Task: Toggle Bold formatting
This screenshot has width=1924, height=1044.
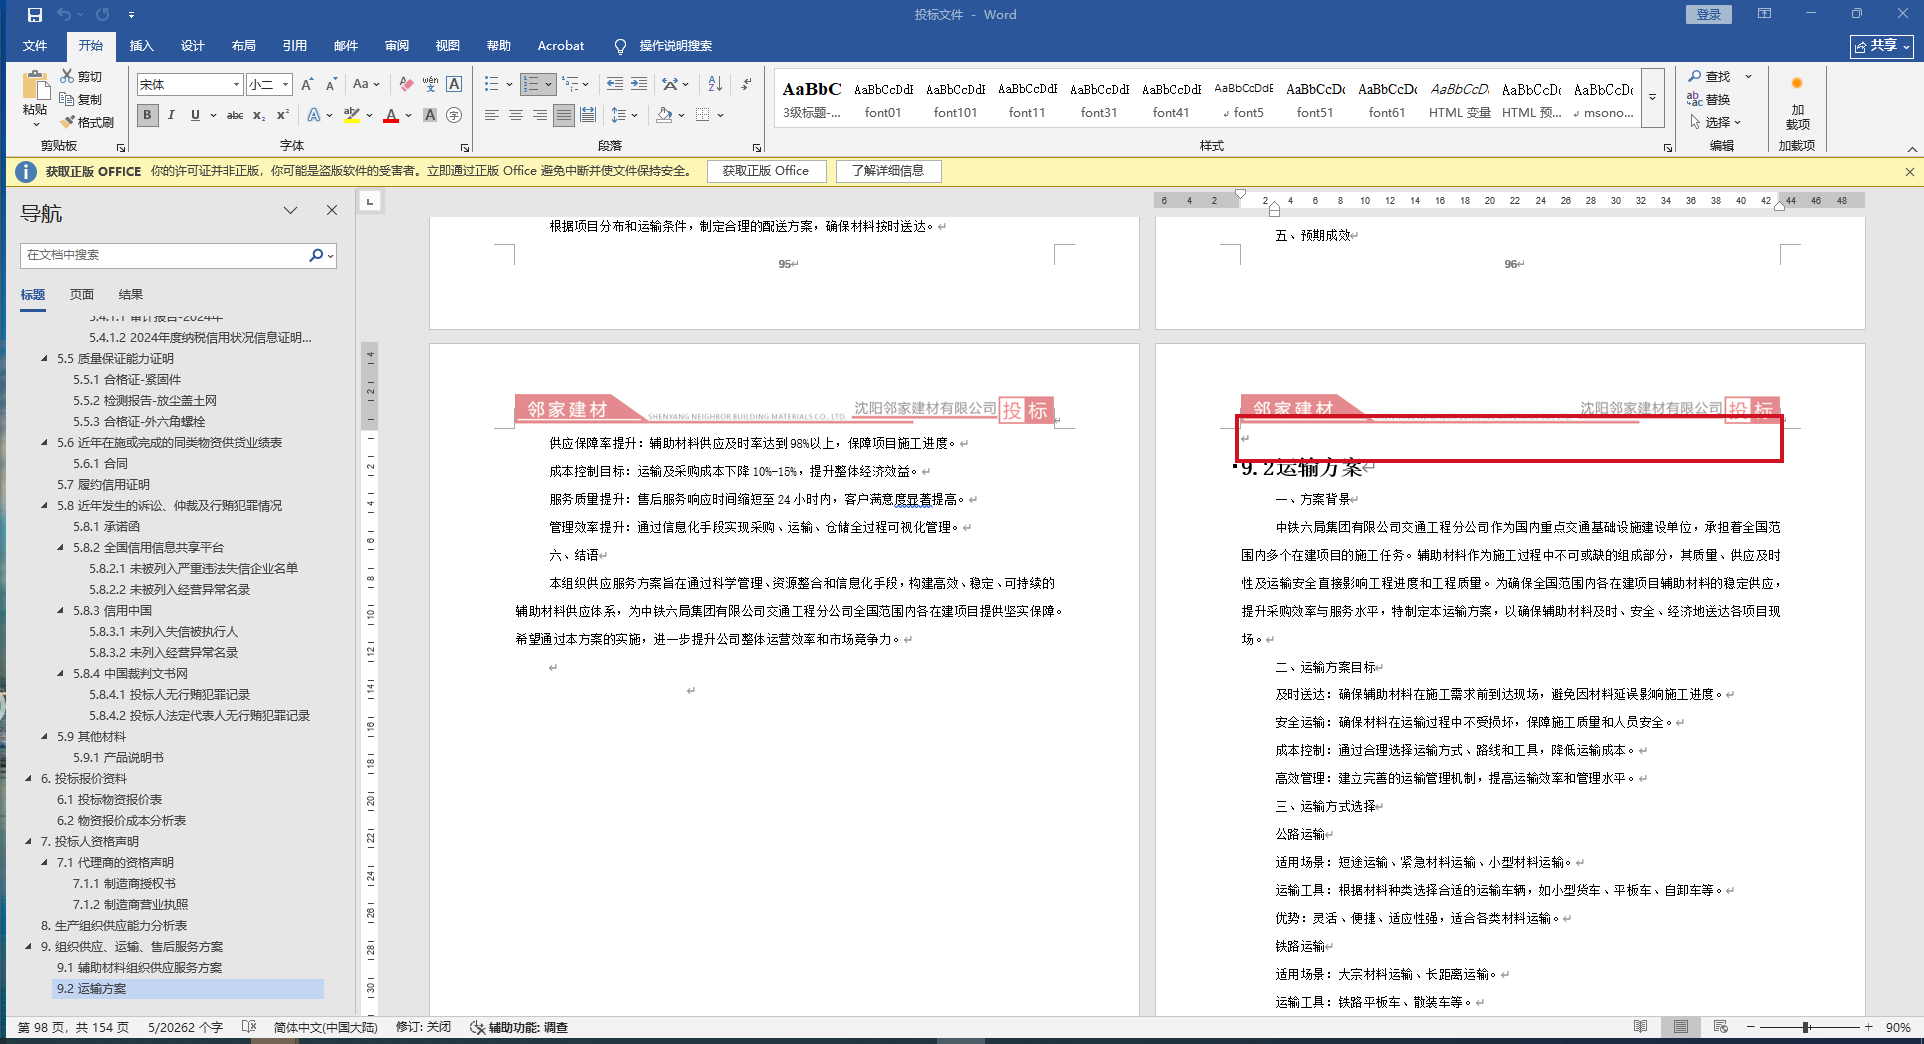Action: [x=148, y=115]
